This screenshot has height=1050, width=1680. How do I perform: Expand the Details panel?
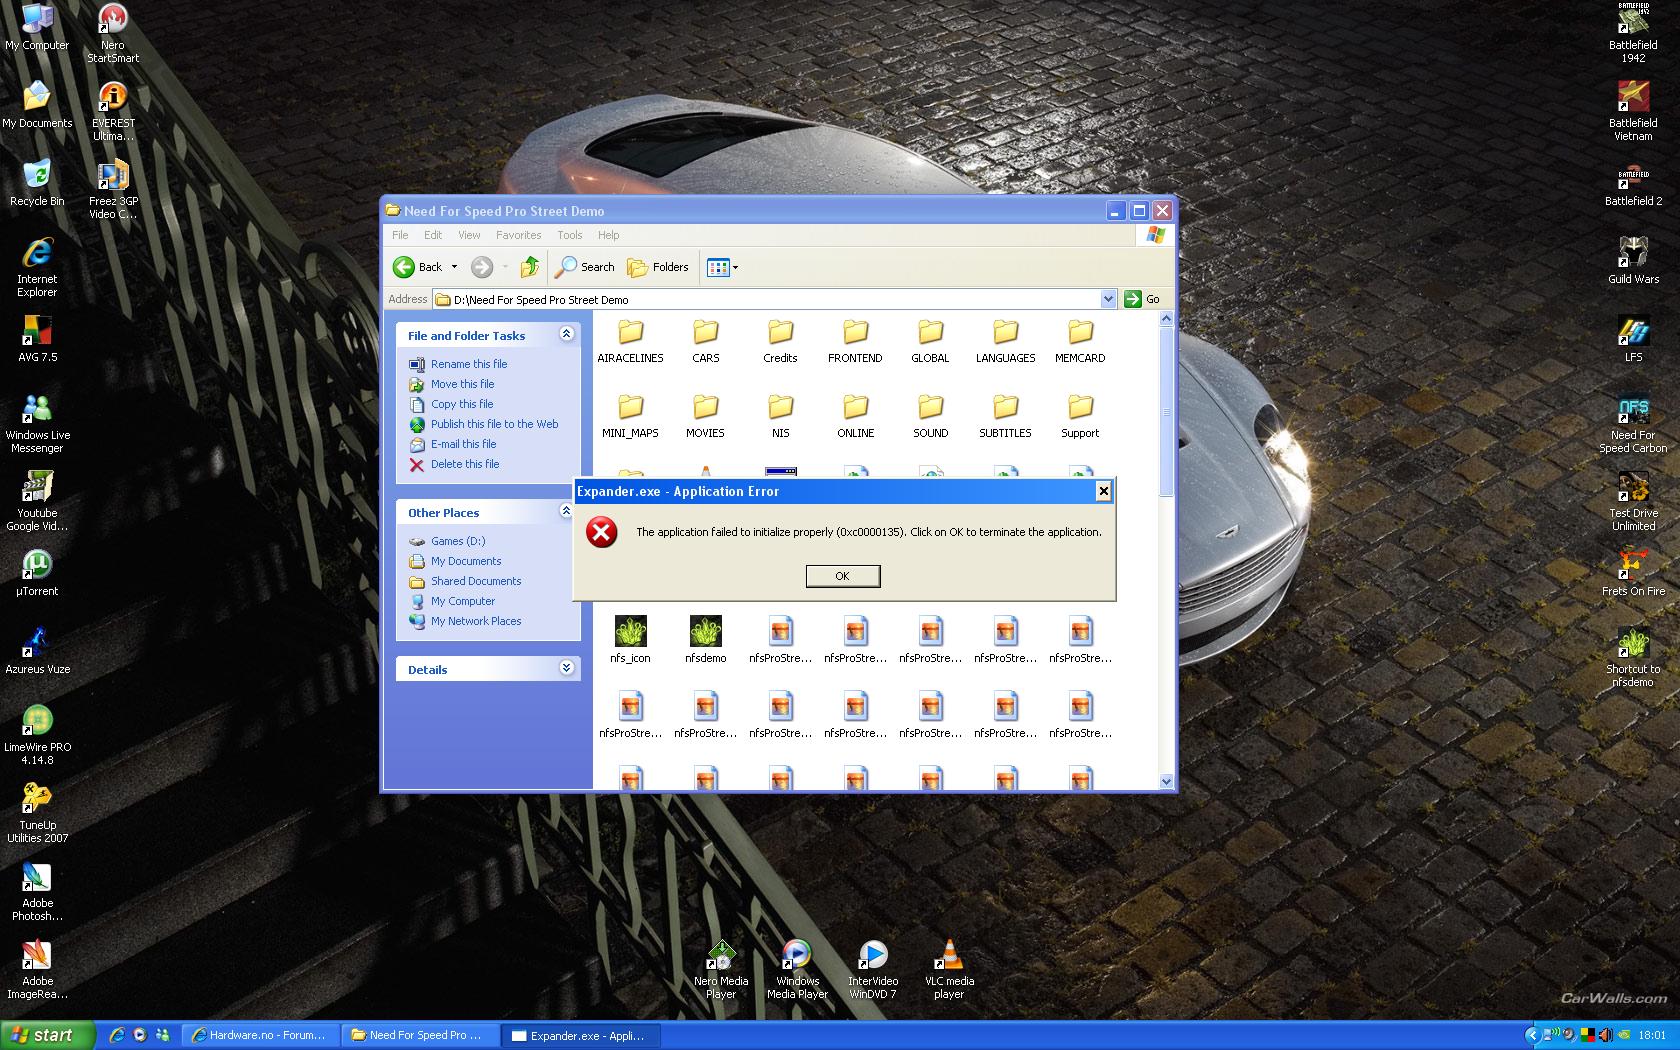point(566,668)
